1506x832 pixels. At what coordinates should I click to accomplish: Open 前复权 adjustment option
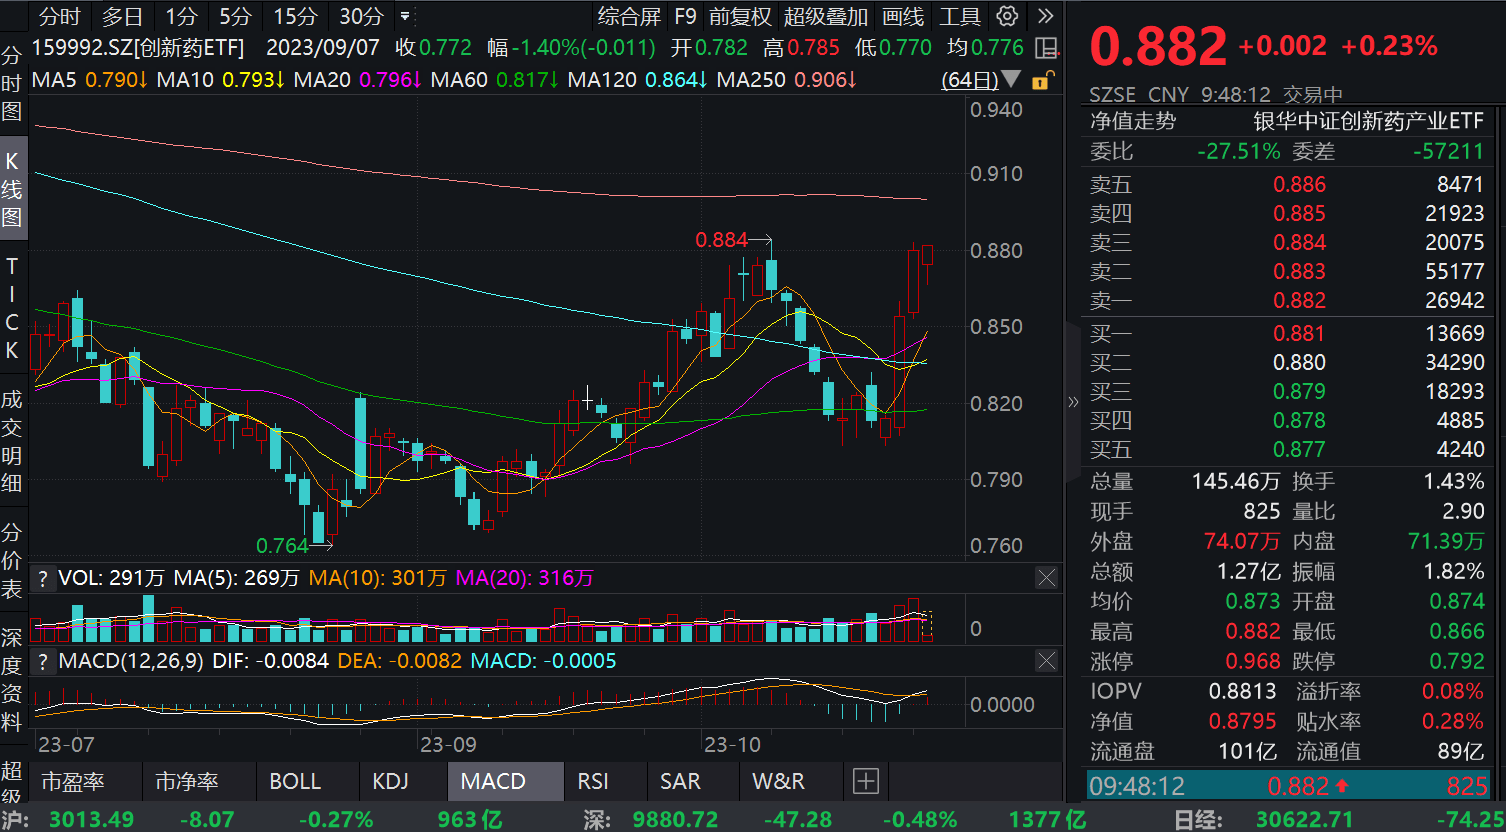click(740, 16)
